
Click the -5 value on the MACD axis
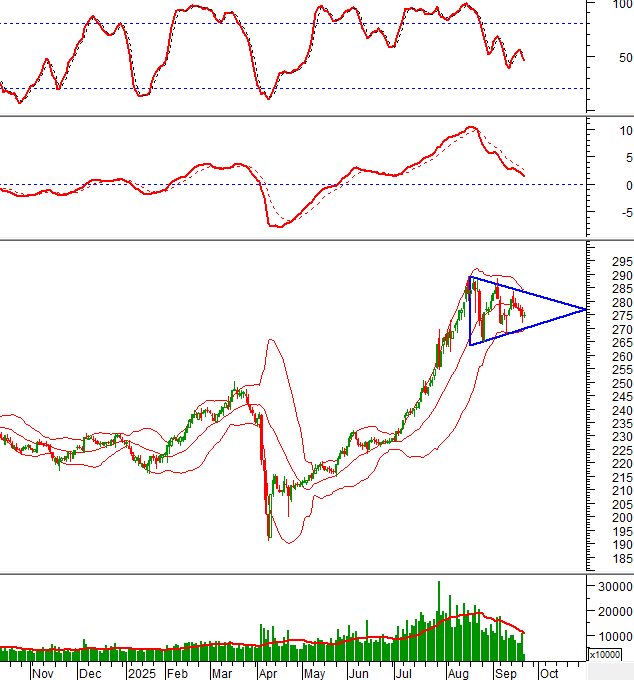pos(627,212)
